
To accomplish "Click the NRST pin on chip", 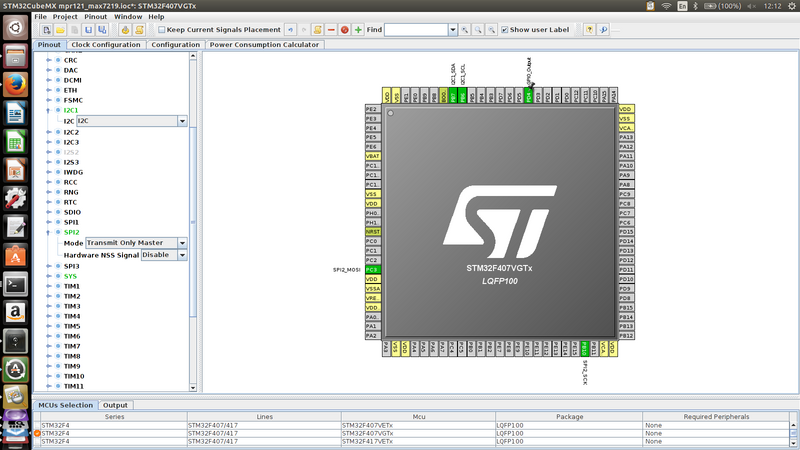I will click(x=373, y=232).
